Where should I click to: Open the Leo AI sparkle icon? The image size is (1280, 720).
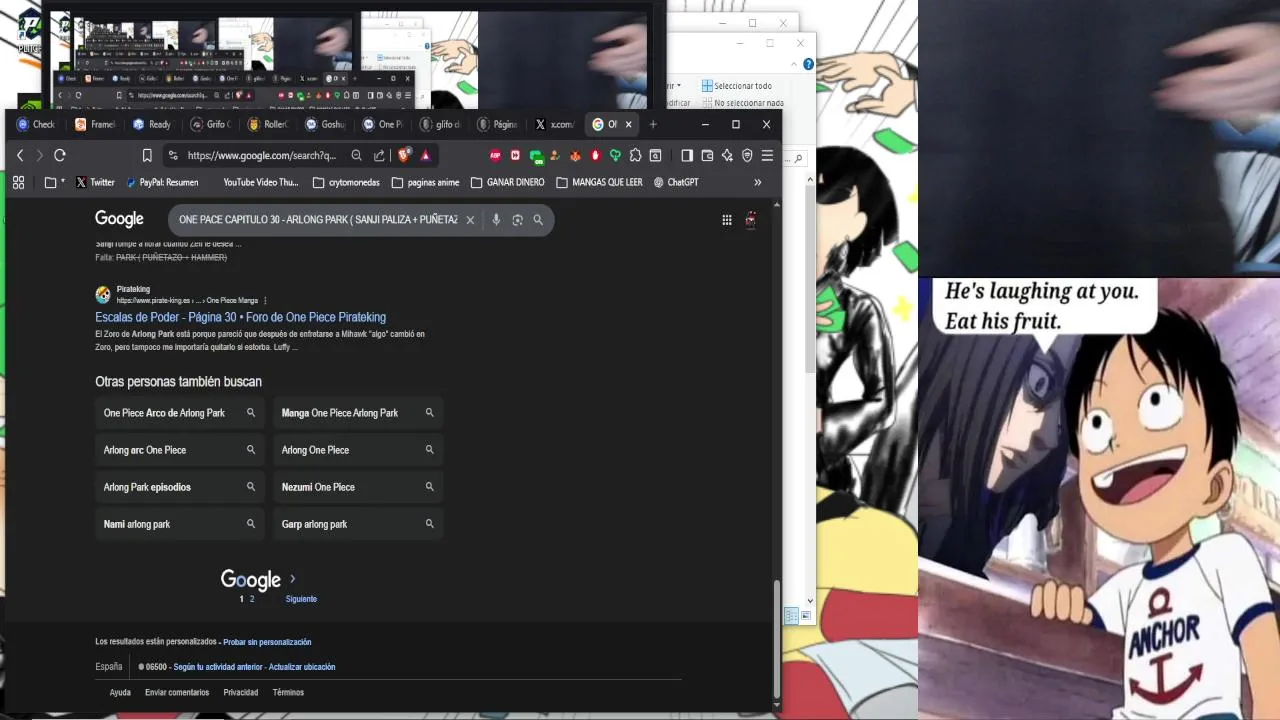click(x=727, y=155)
